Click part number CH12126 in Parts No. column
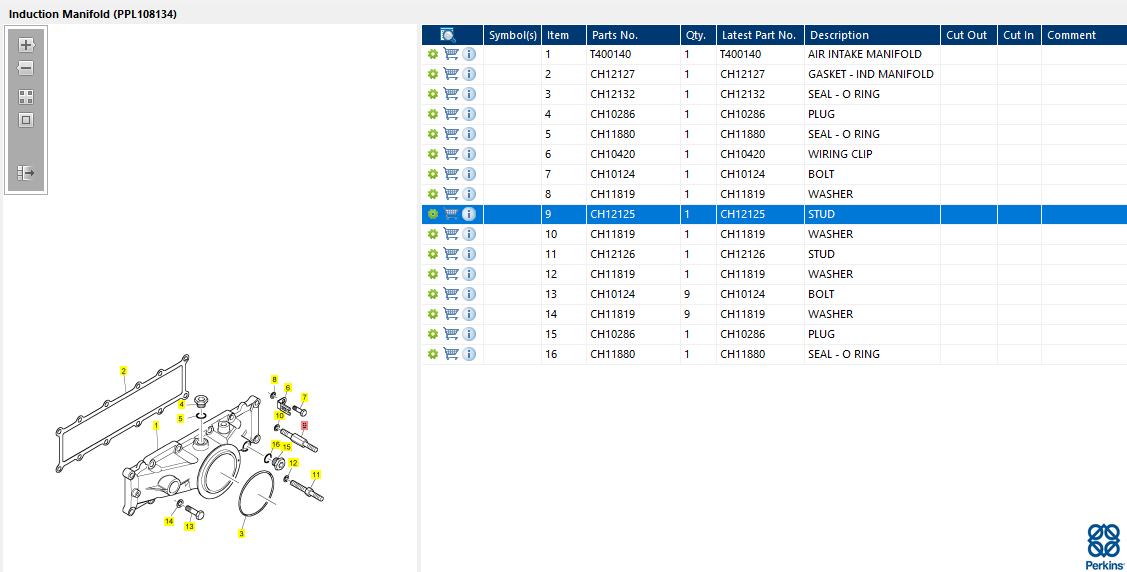Image resolution: width=1127 pixels, height=572 pixels. point(612,254)
